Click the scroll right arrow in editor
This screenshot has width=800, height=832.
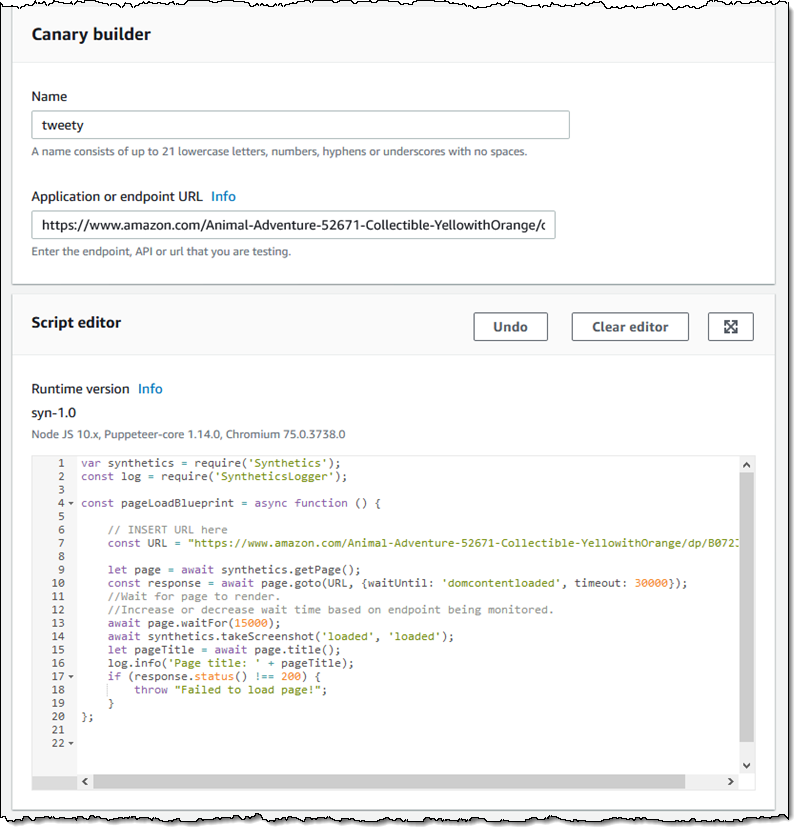tap(730, 781)
